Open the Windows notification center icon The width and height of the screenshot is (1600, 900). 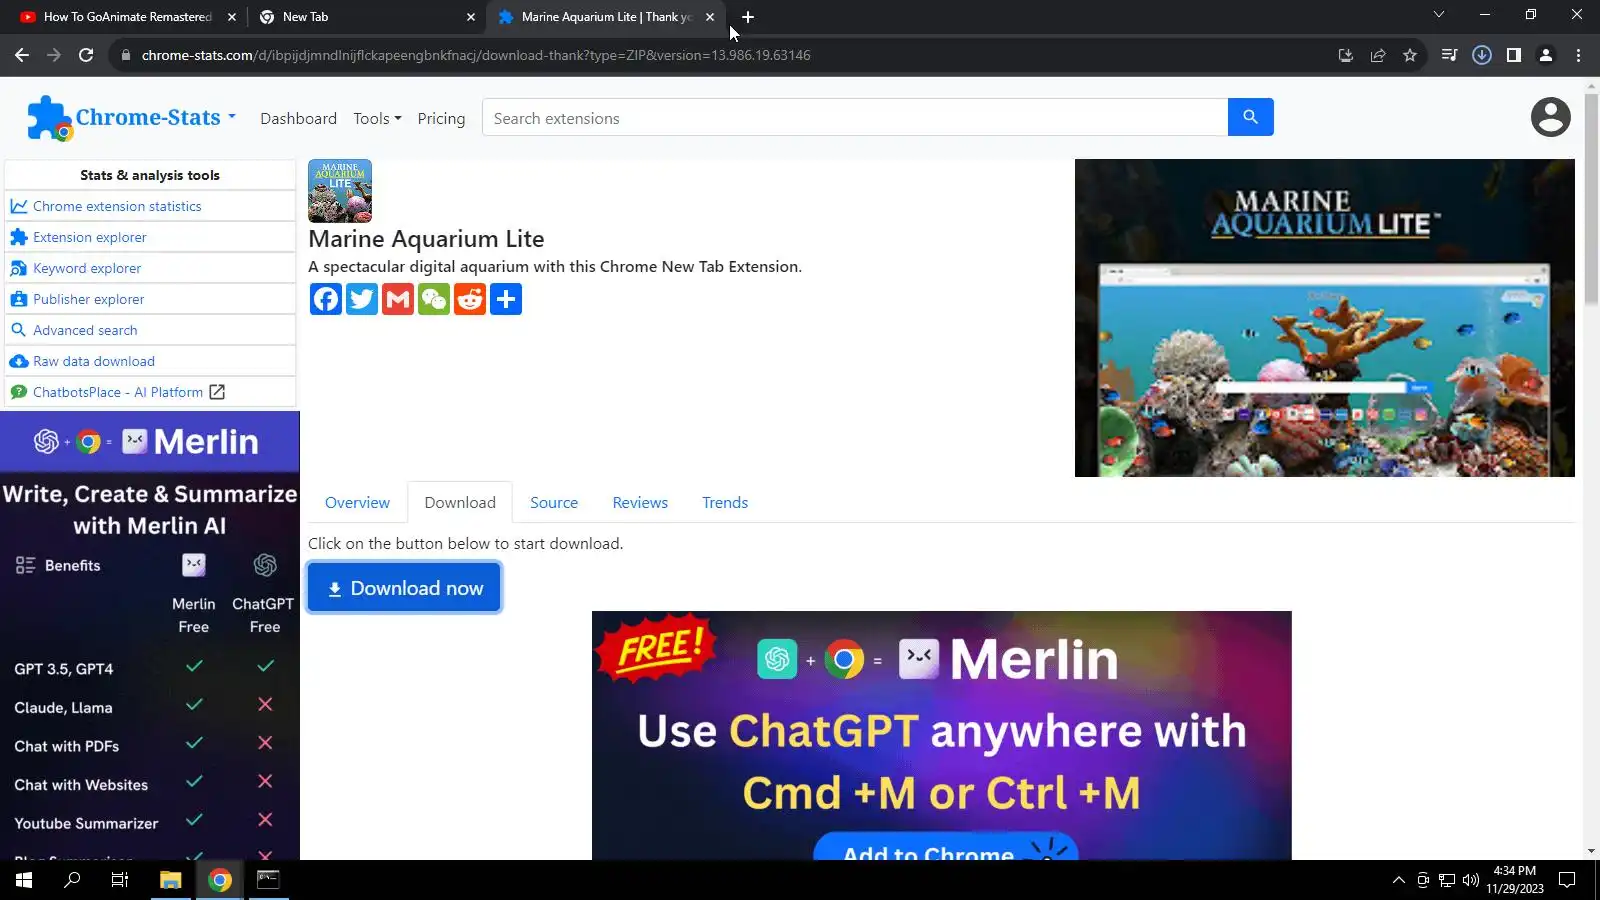[x=1568, y=880]
